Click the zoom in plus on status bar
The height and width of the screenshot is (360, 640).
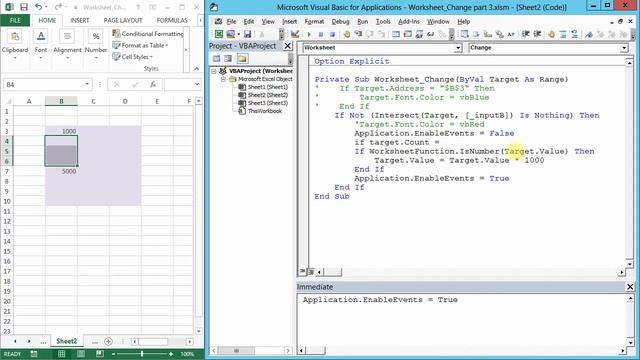point(171,354)
